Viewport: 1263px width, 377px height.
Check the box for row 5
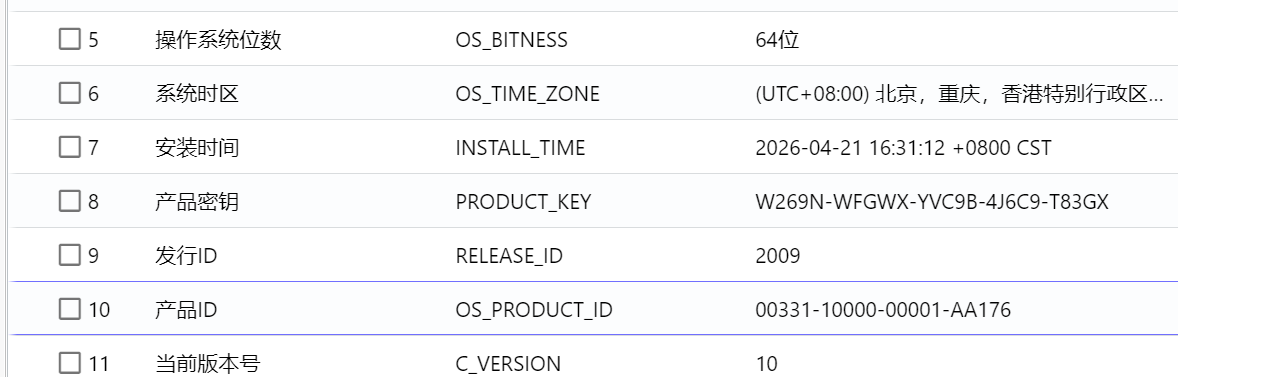coord(69,40)
